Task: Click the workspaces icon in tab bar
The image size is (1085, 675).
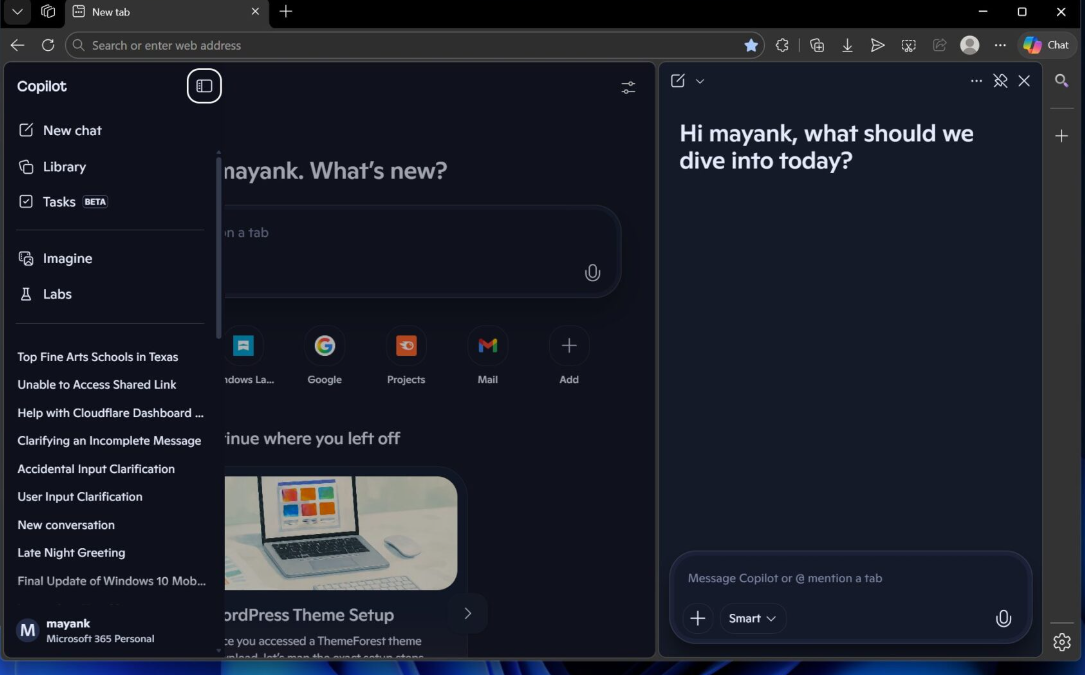Action: 48,12
